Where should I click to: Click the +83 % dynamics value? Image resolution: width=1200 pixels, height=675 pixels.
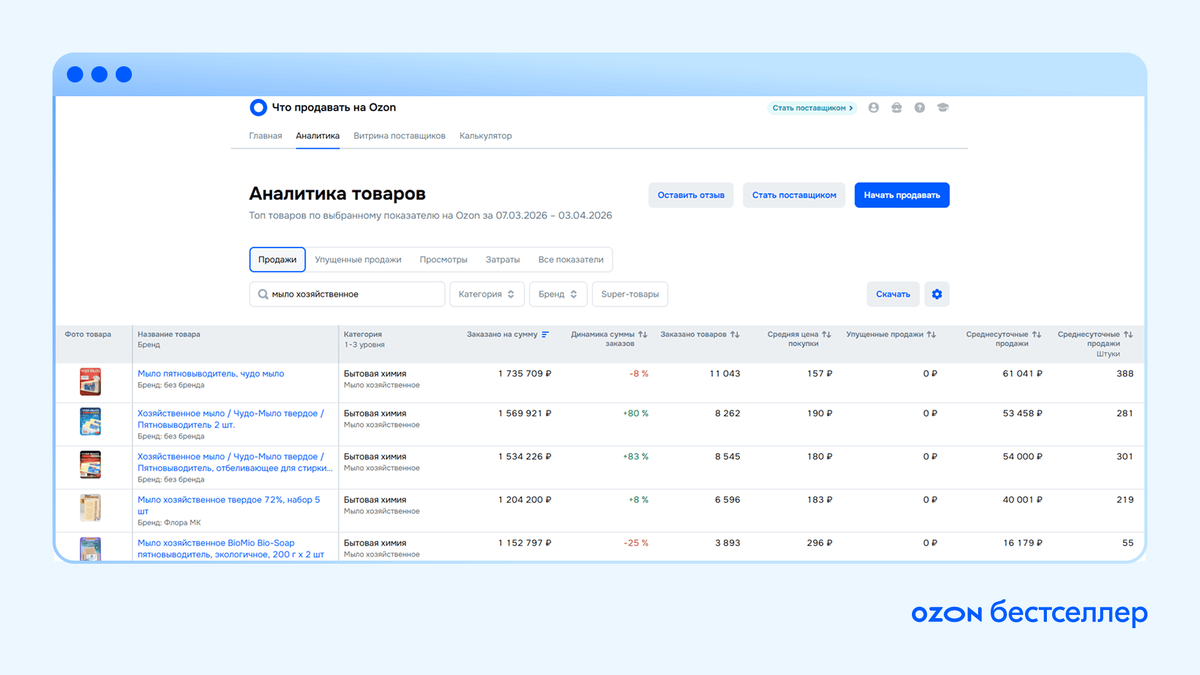point(635,456)
